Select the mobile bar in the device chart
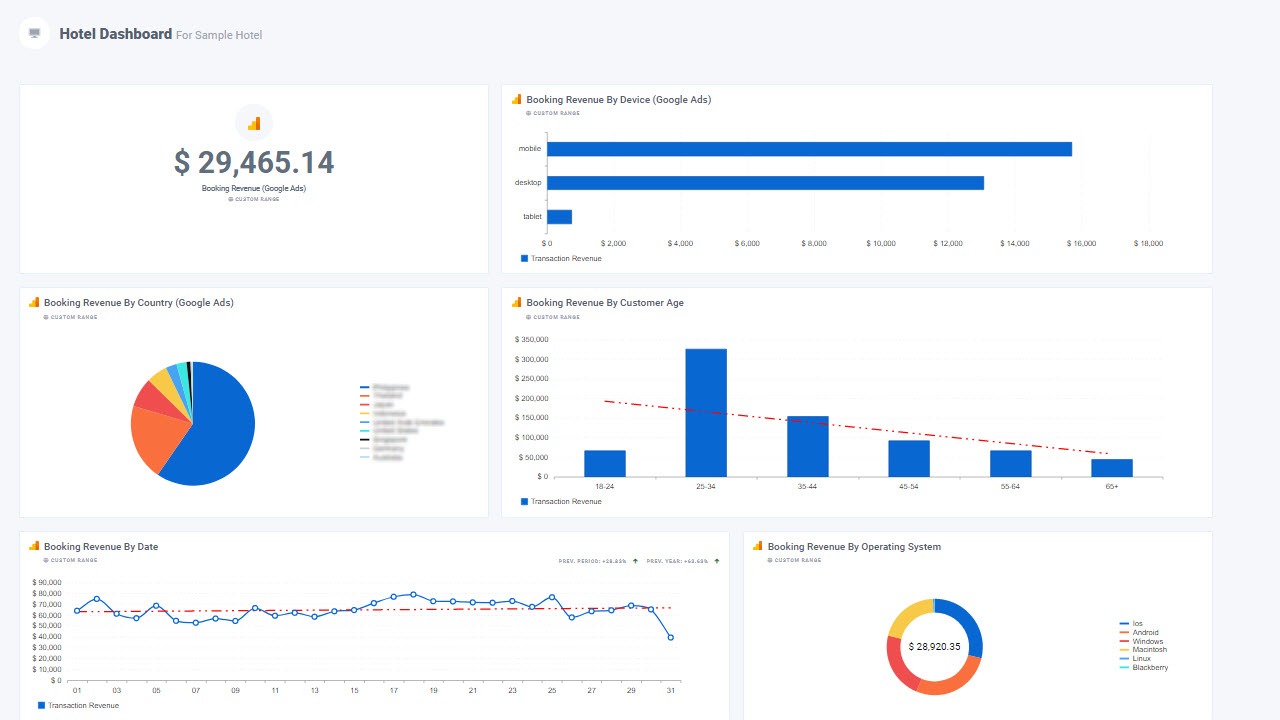 809,149
